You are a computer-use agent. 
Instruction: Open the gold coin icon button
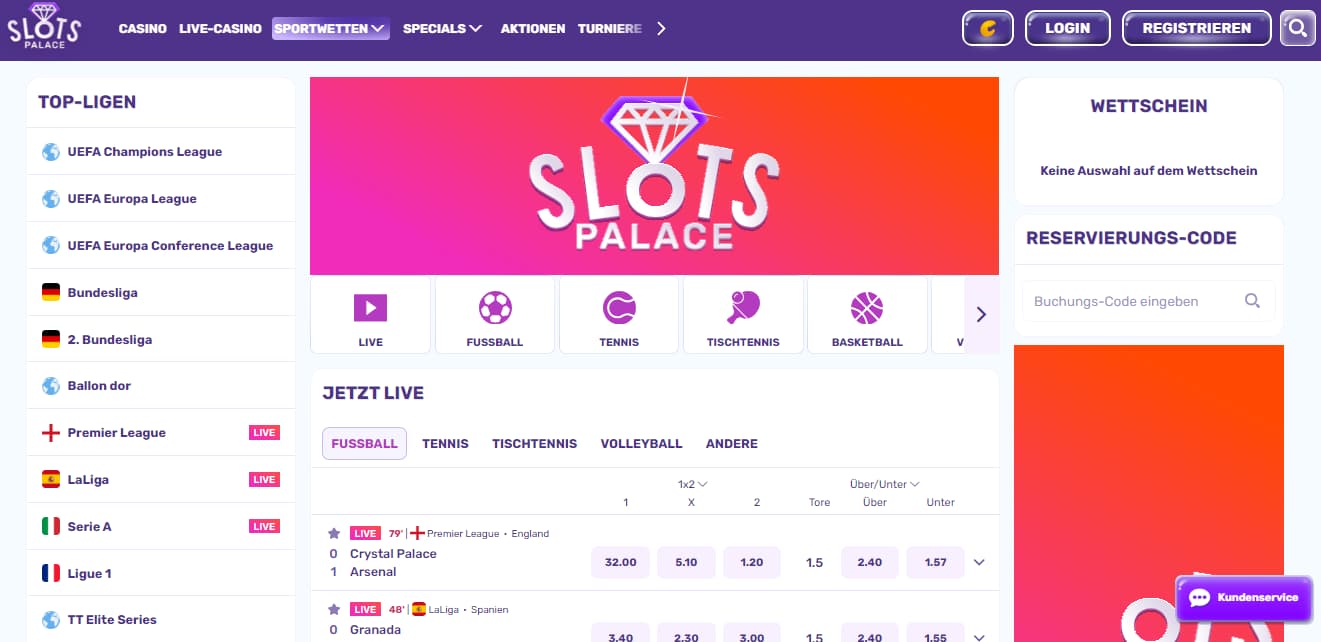[988, 28]
